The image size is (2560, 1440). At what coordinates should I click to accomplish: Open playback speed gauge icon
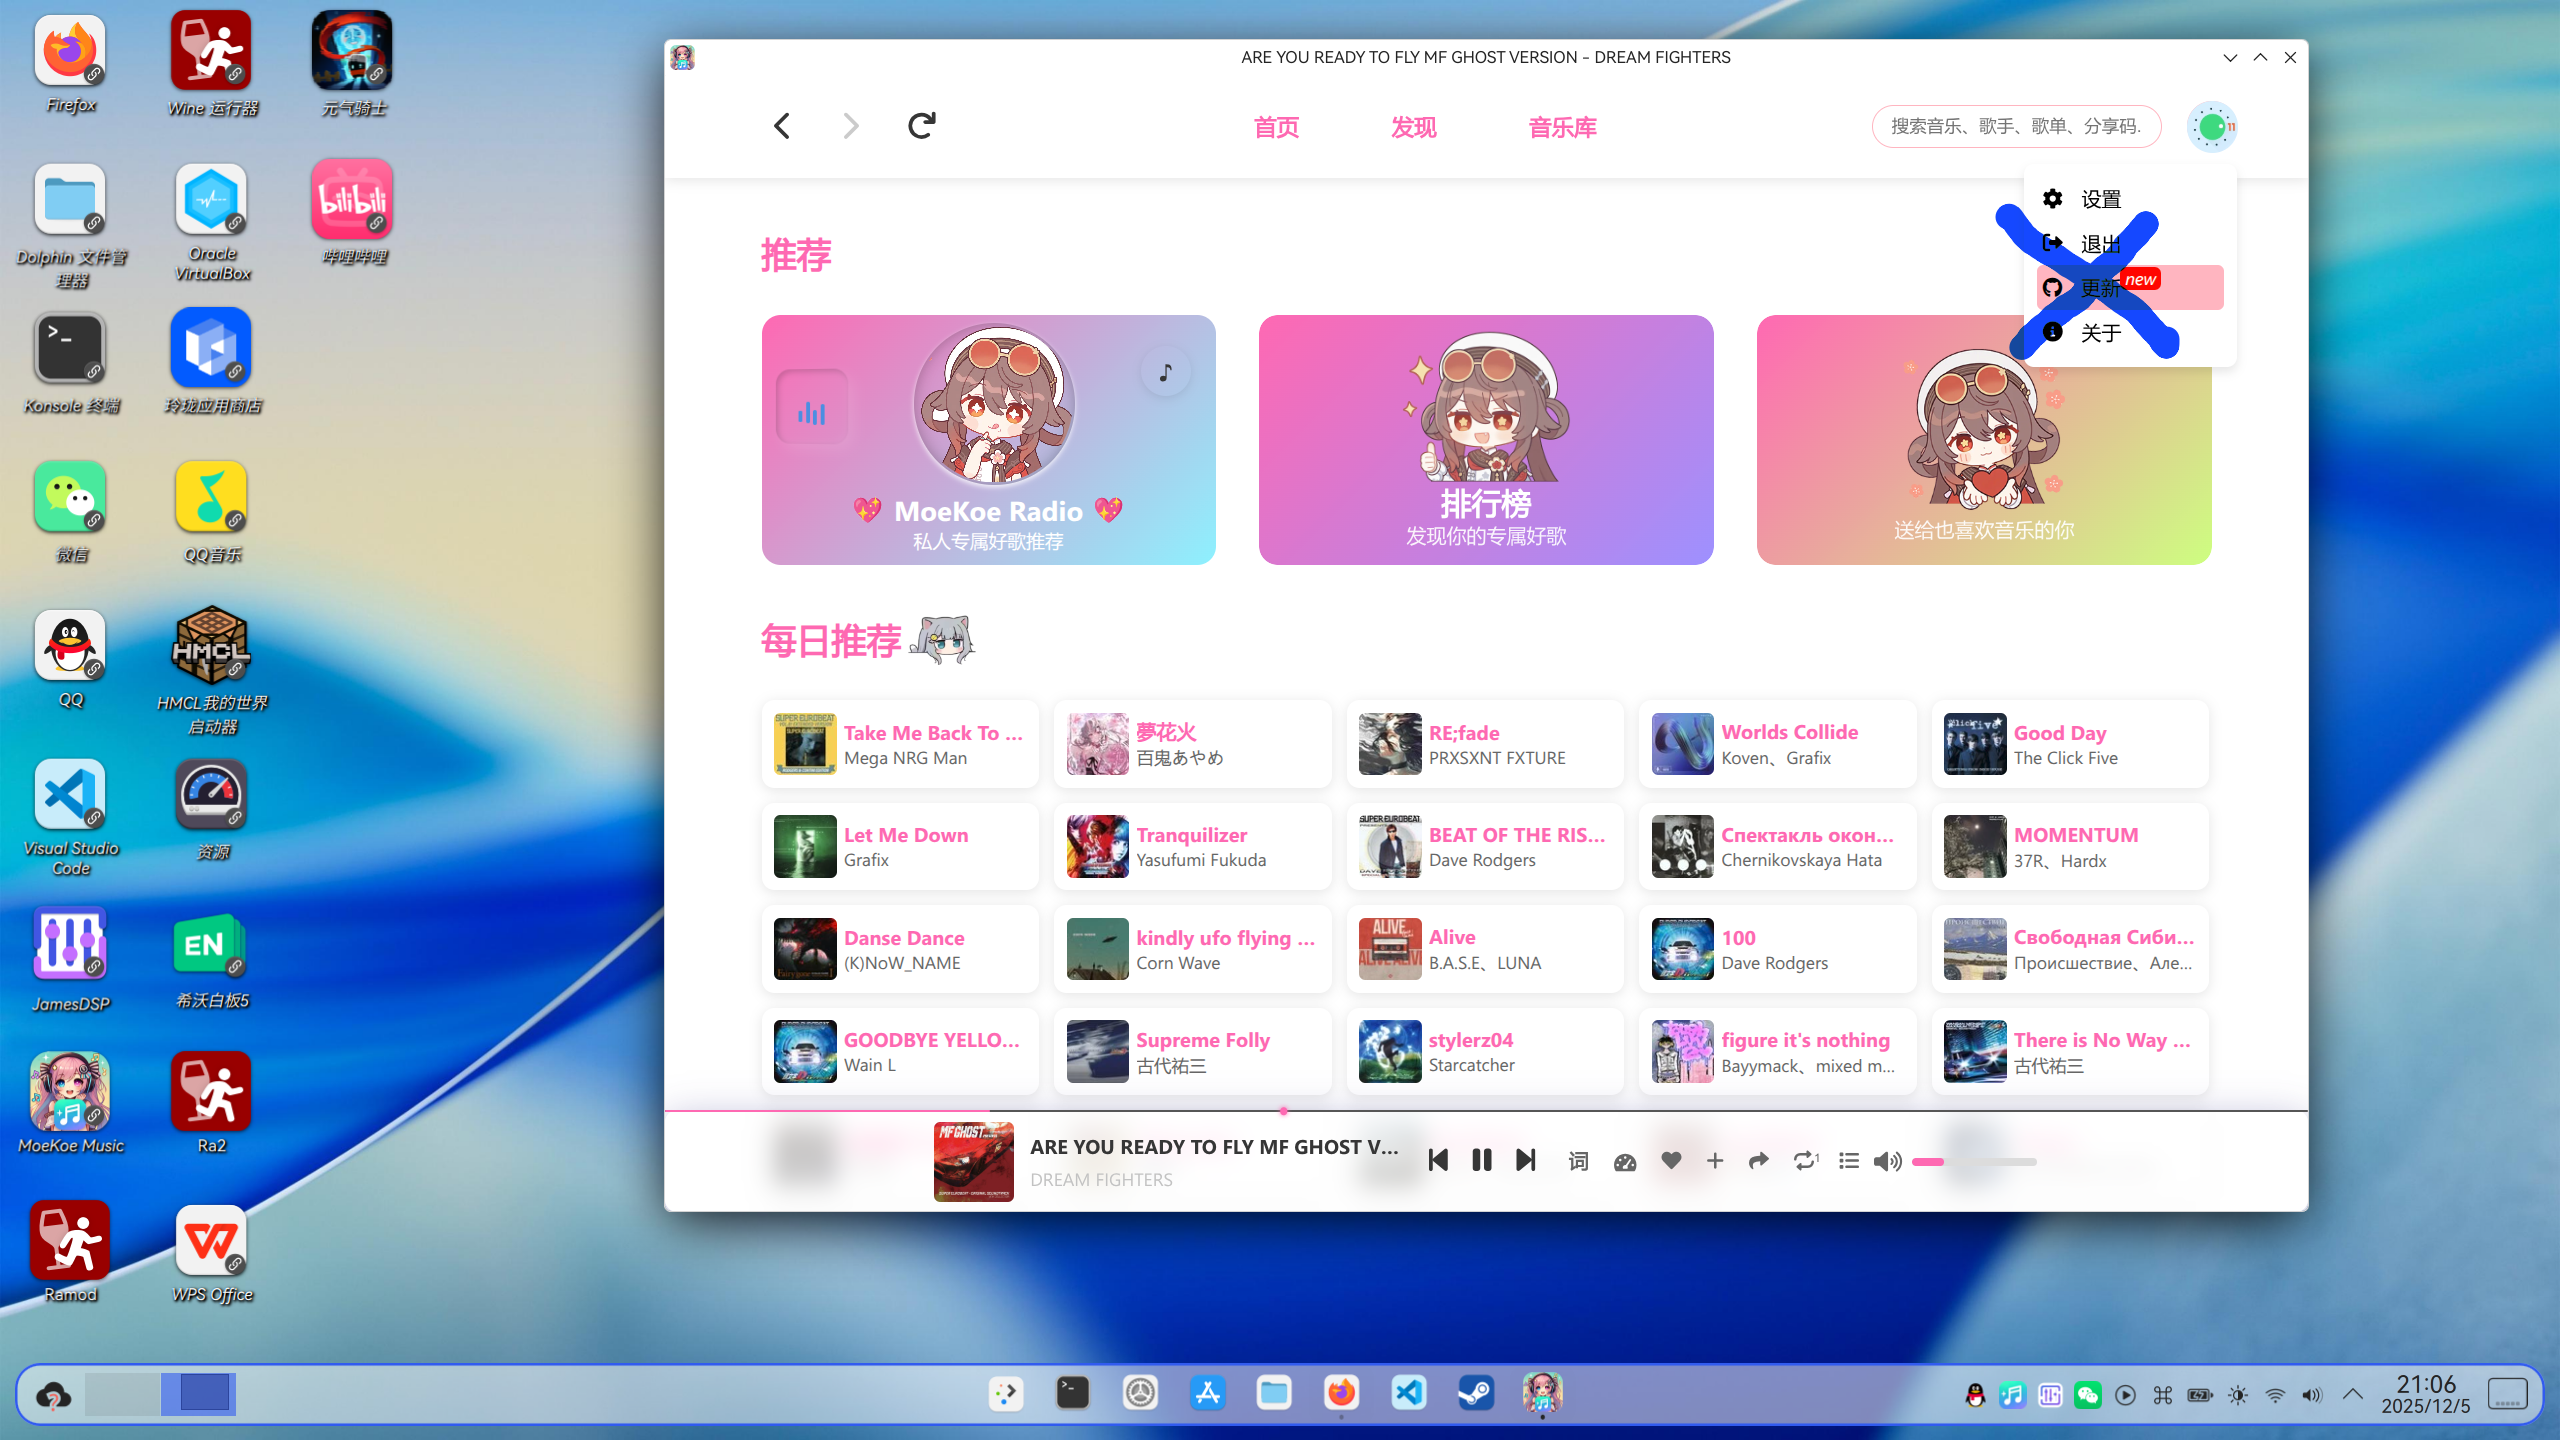coord(1625,1161)
